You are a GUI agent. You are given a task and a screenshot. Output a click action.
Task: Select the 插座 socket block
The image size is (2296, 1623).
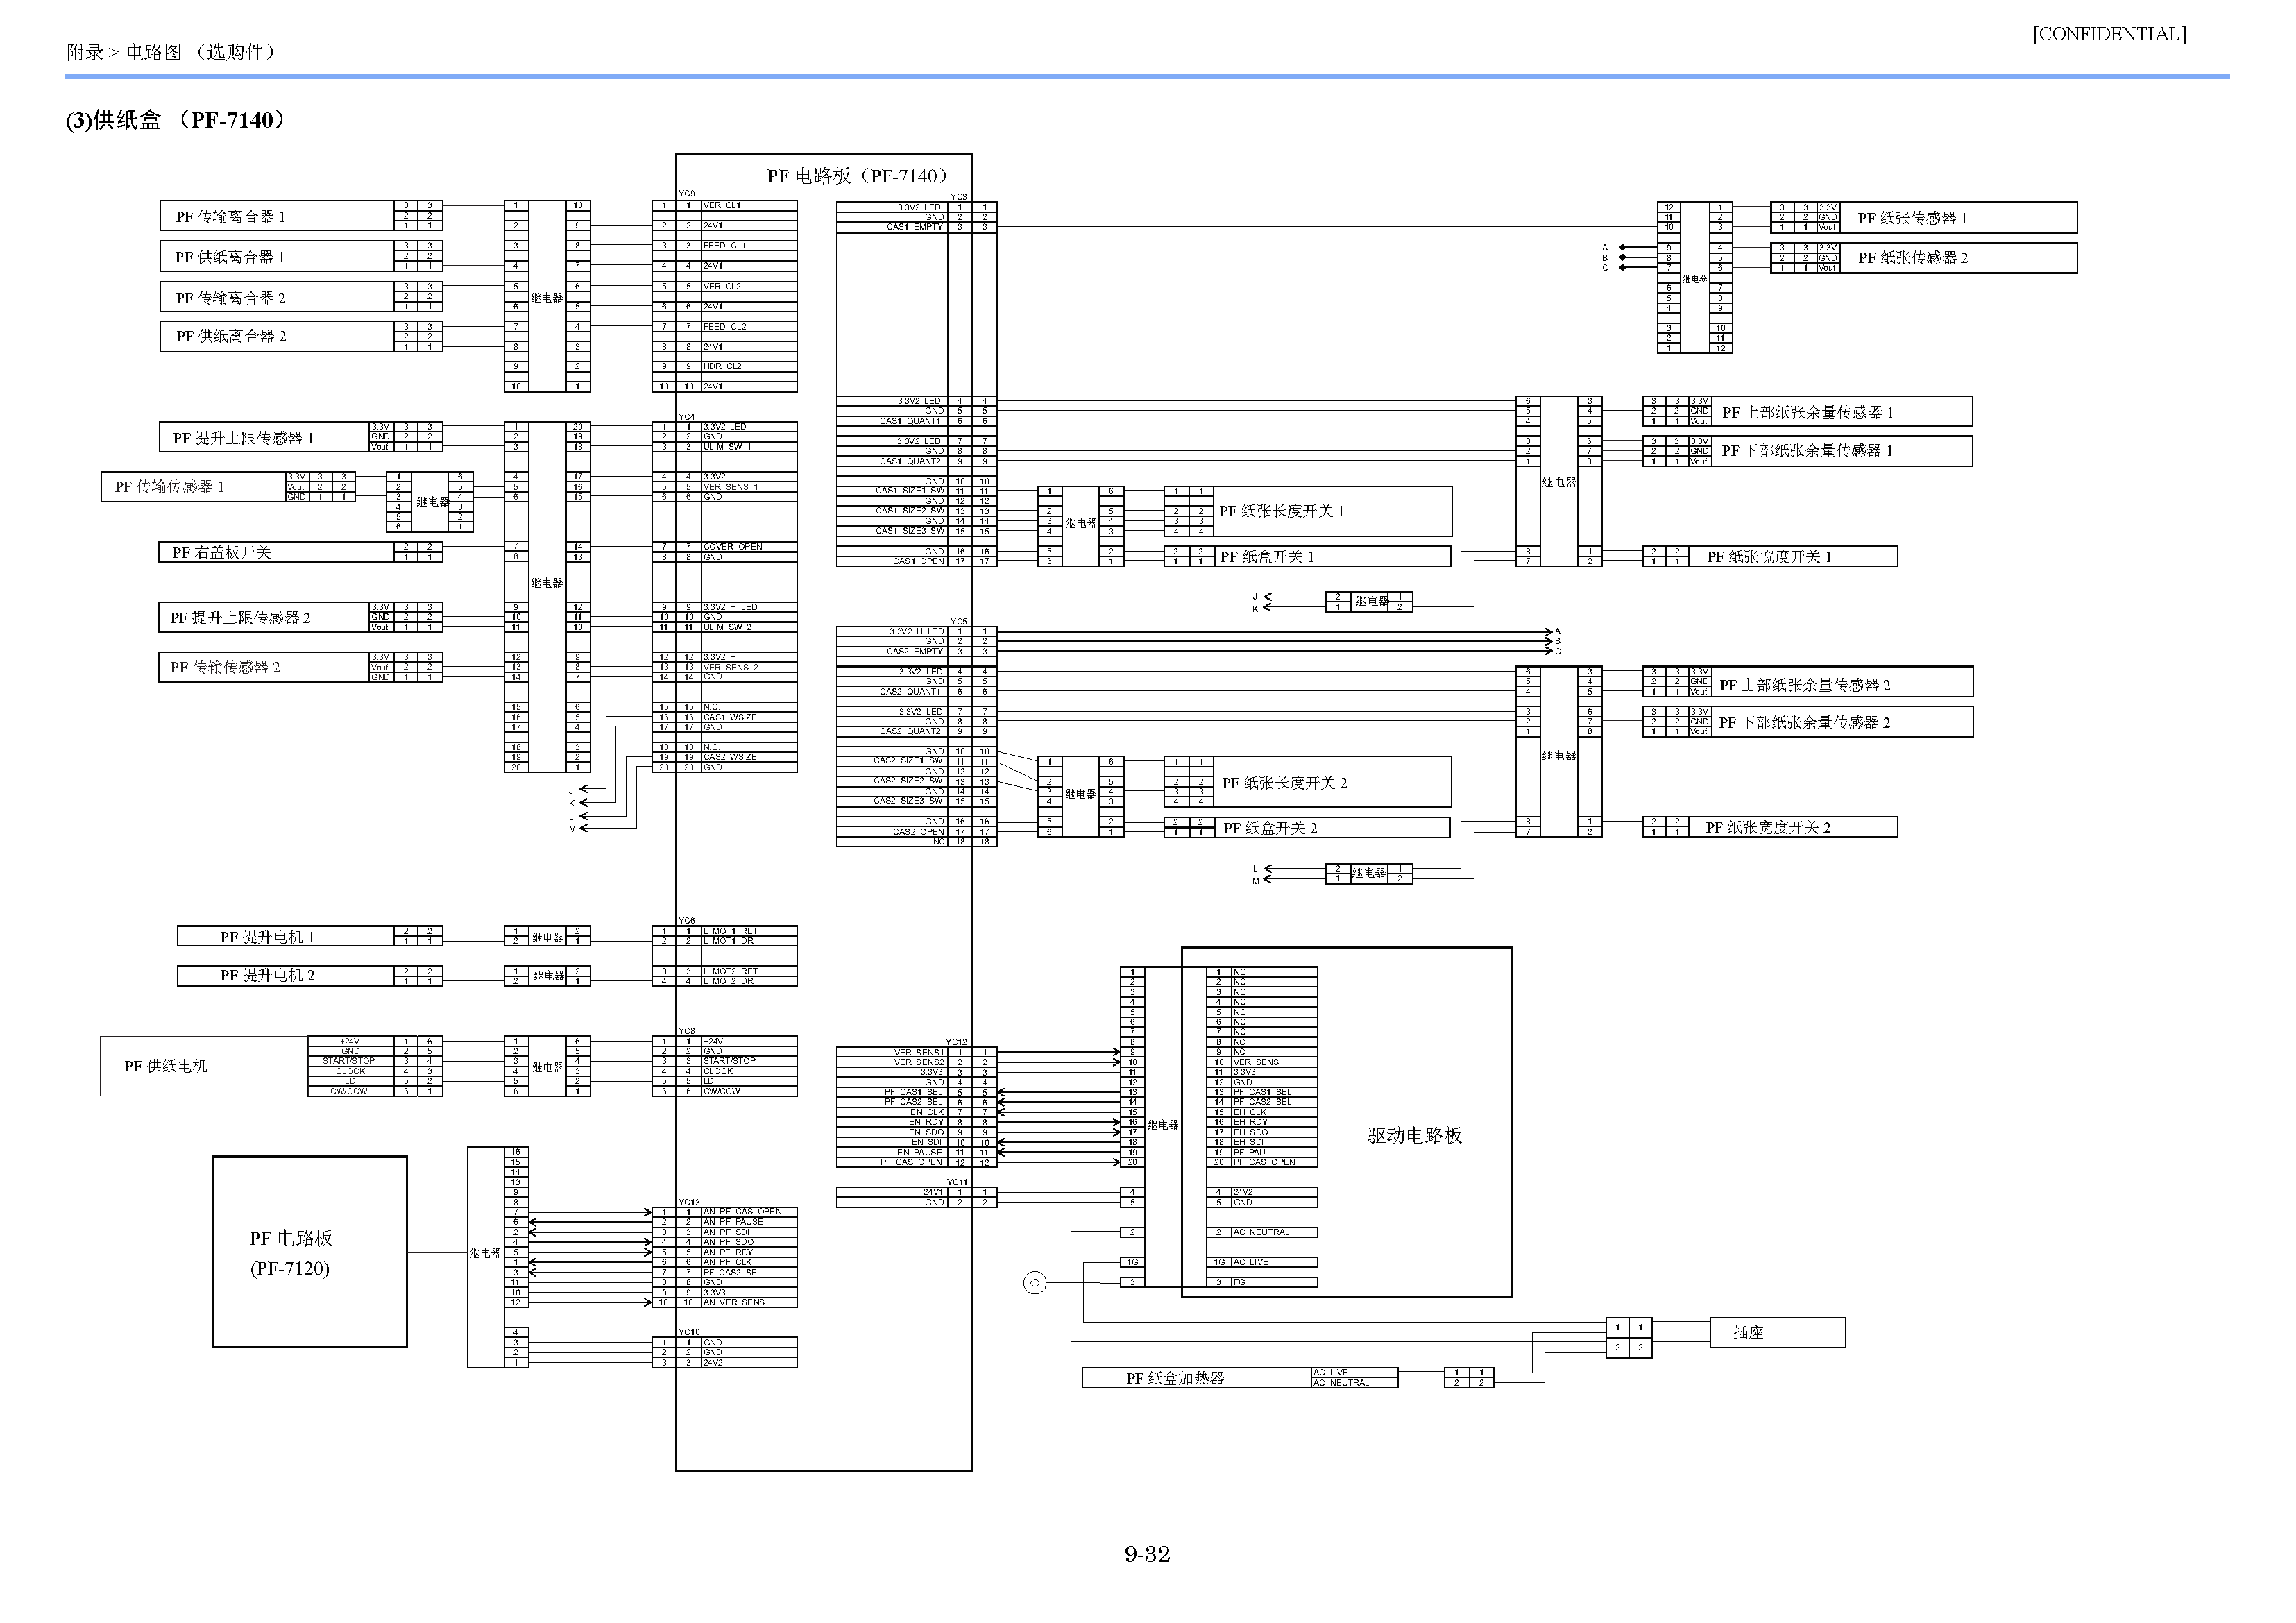(x=1776, y=1332)
